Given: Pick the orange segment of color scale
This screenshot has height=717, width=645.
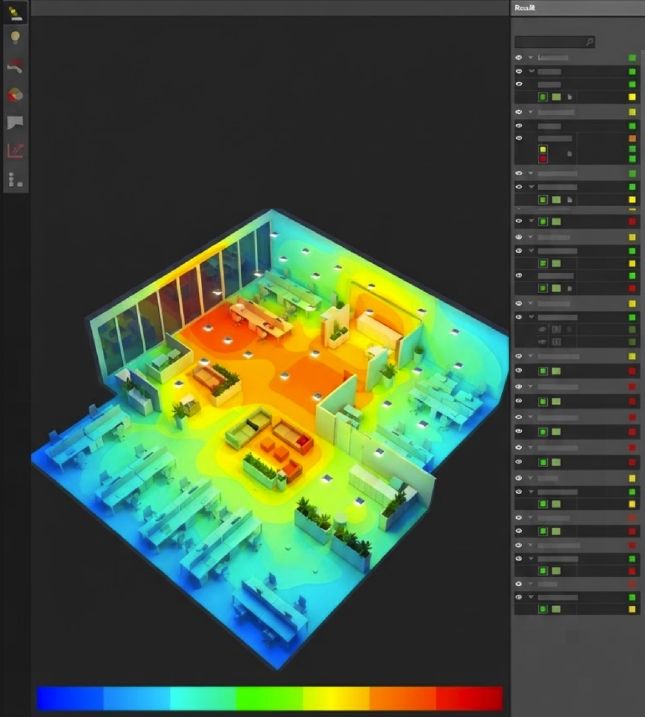Looking at the screenshot, I should click(403, 698).
